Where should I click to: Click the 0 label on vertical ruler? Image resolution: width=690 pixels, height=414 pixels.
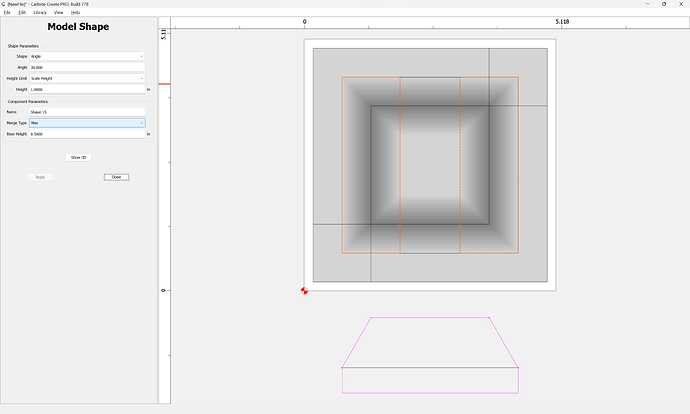coord(164,290)
